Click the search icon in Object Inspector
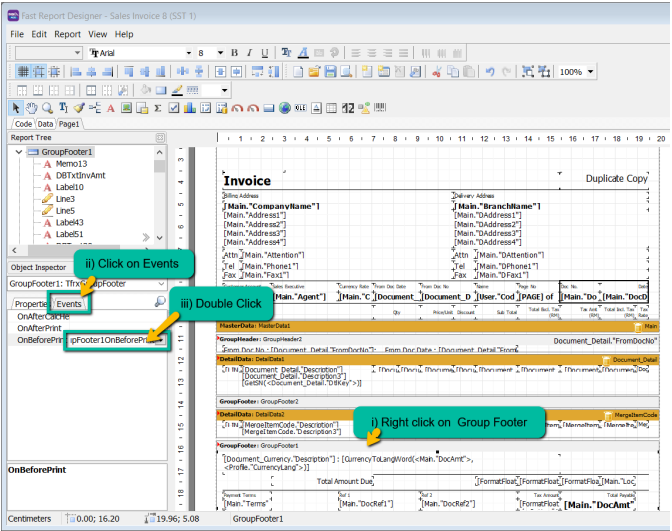Screen dimensions: 672x531 point(160,302)
